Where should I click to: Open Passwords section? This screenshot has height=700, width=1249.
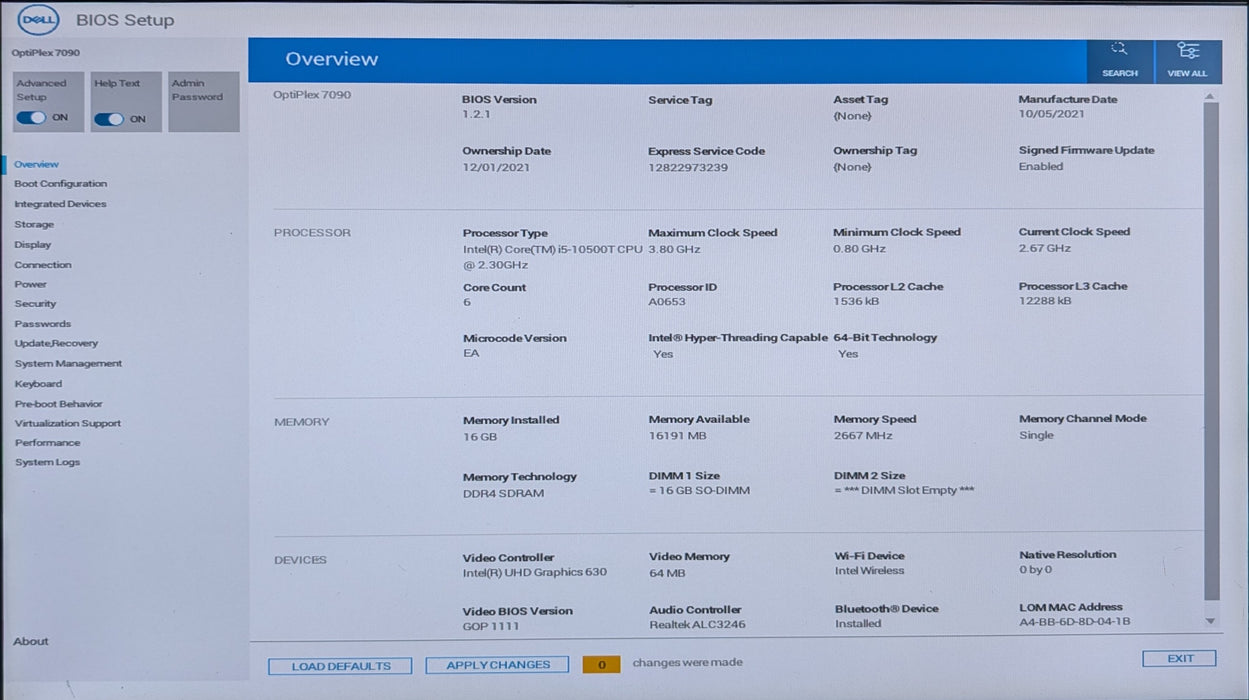42,324
